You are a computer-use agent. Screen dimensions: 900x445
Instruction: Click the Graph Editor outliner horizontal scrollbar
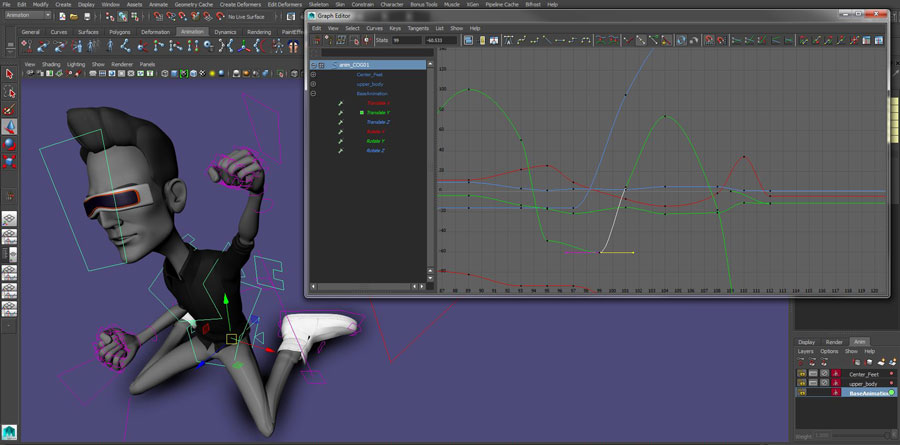coord(364,286)
